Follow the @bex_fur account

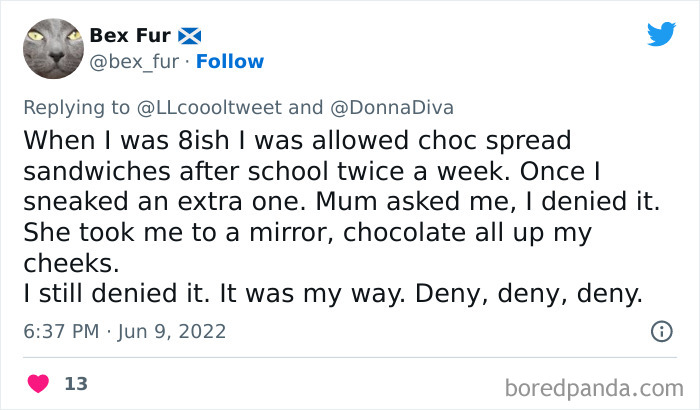tap(230, 62)
